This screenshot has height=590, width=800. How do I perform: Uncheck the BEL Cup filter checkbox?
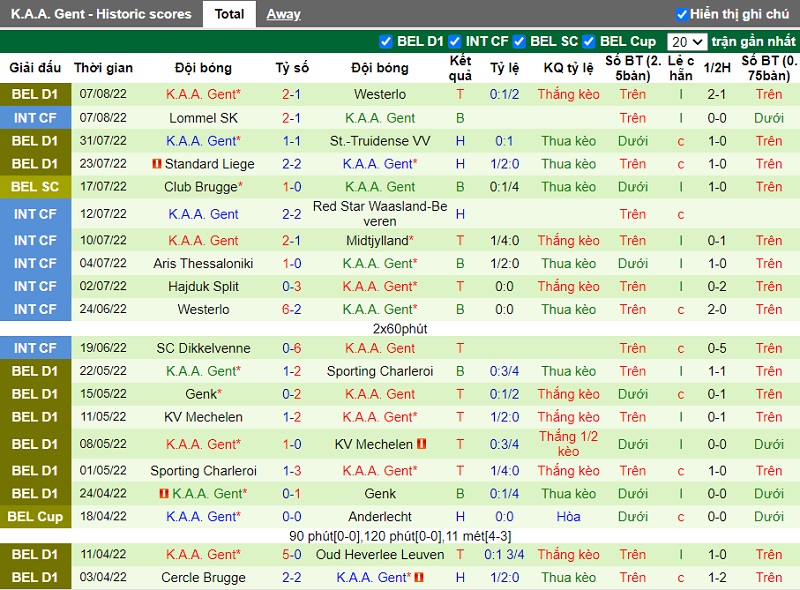tap(590, 42)
